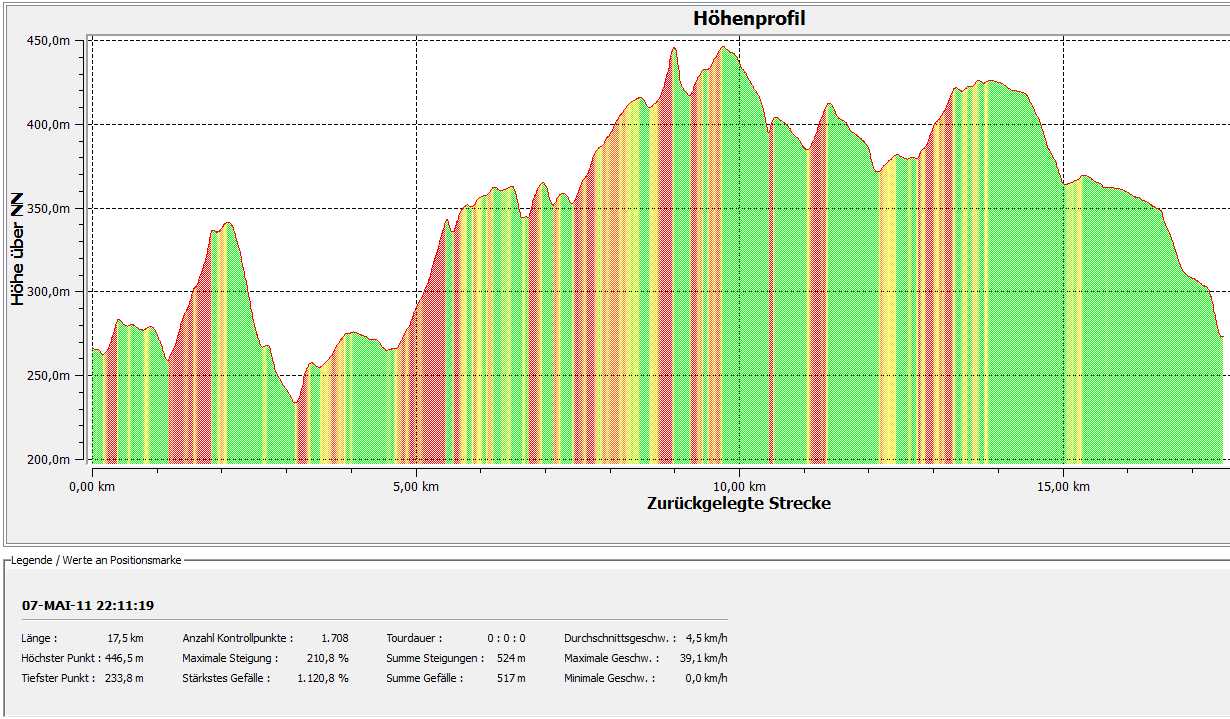Click the Höhenprofil chart title

[x=748, y=19]
